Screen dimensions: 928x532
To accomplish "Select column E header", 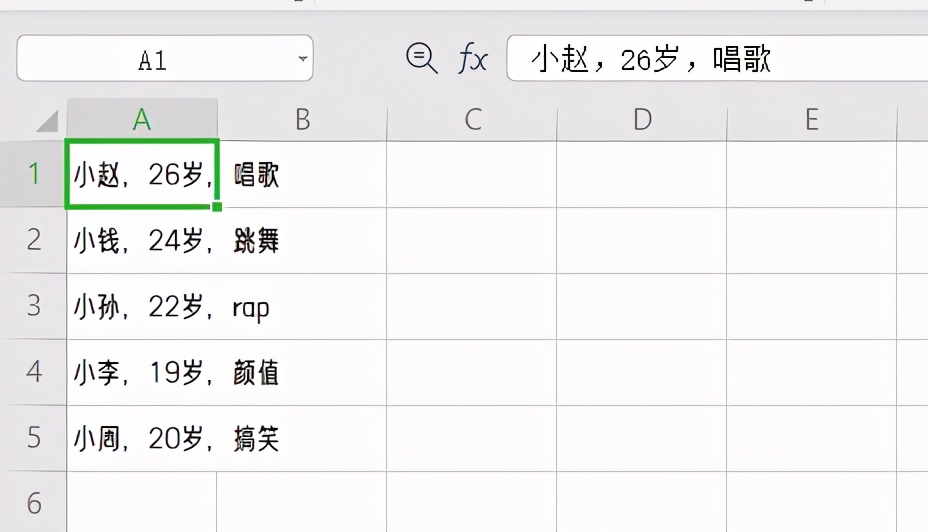I will tap(812, 120).
